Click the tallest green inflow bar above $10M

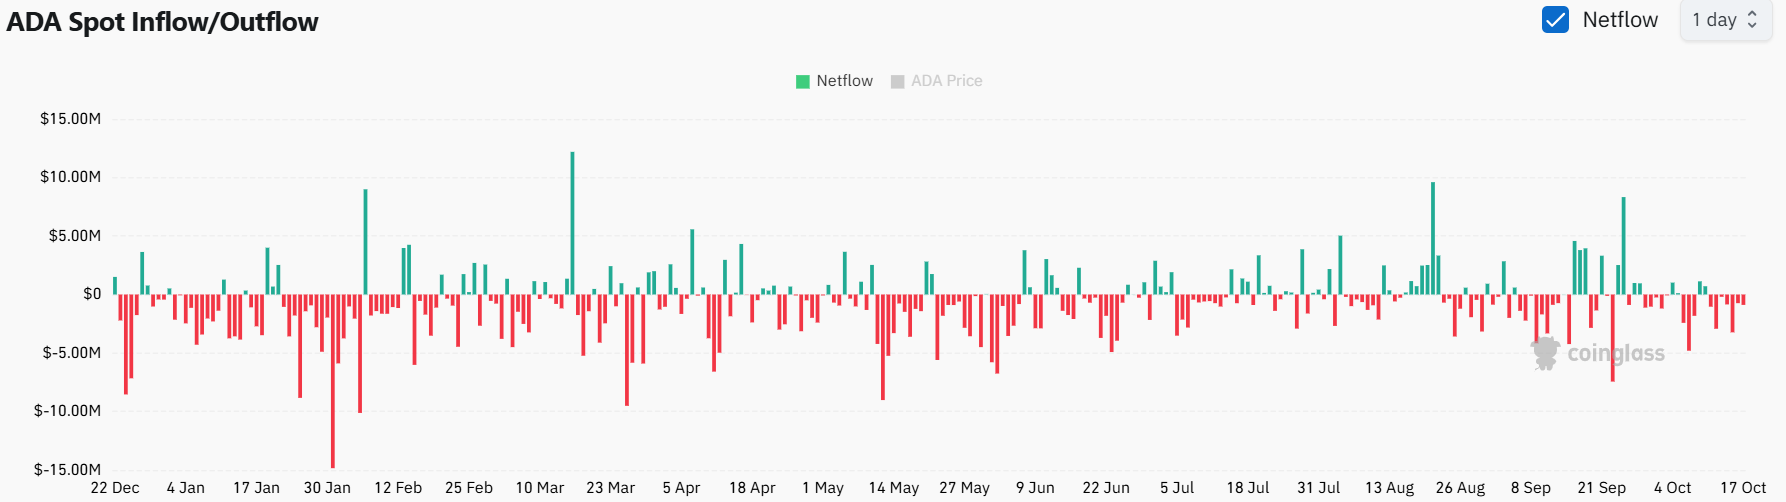tap(572, 223)
